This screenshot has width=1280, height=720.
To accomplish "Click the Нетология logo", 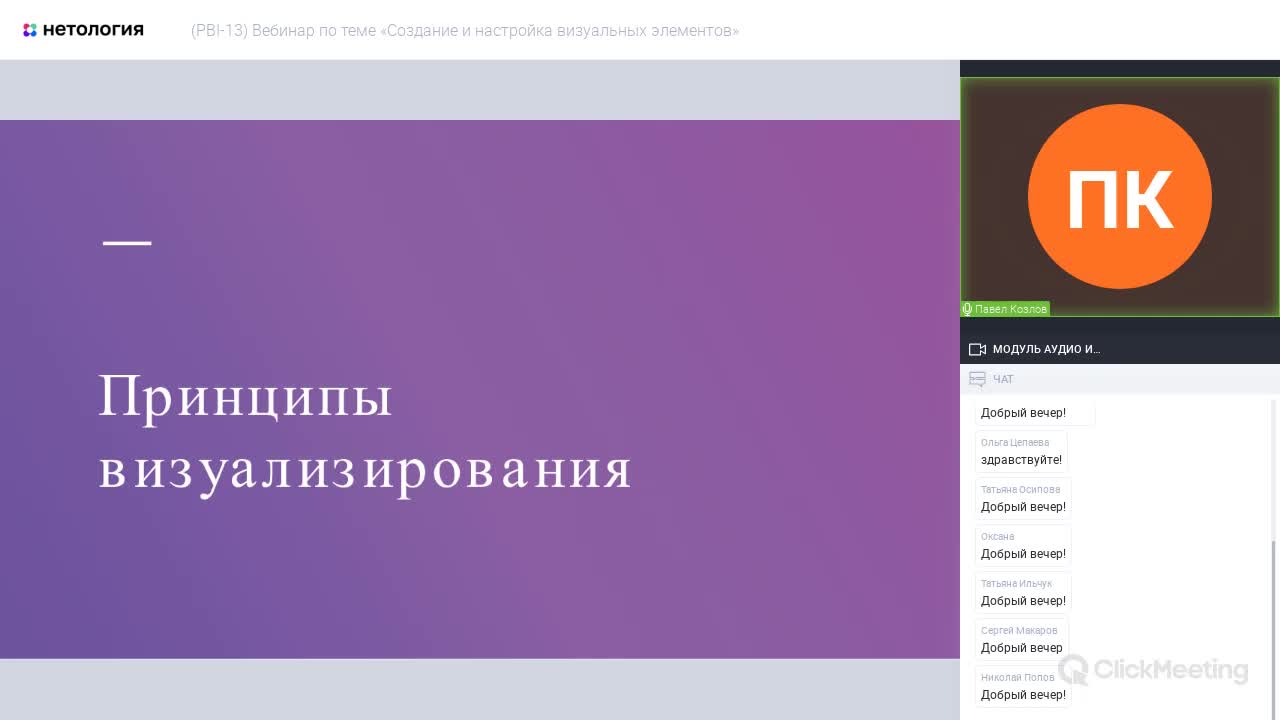I will click(x=84, y=30).
